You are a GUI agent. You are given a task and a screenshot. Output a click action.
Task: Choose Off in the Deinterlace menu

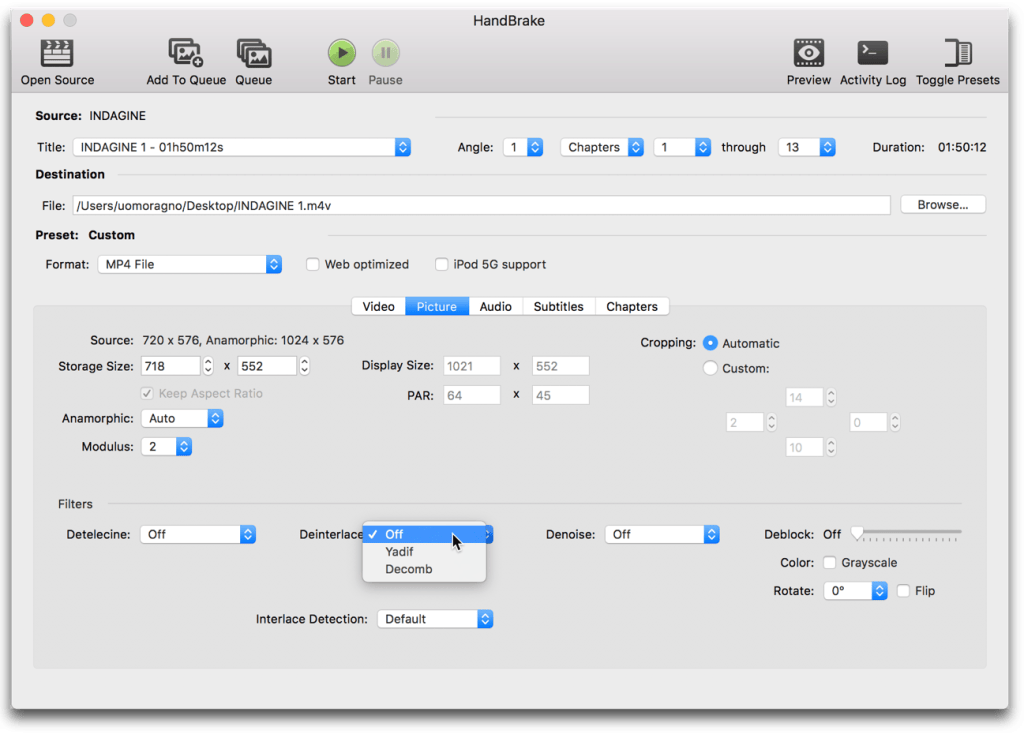(424, 534)
